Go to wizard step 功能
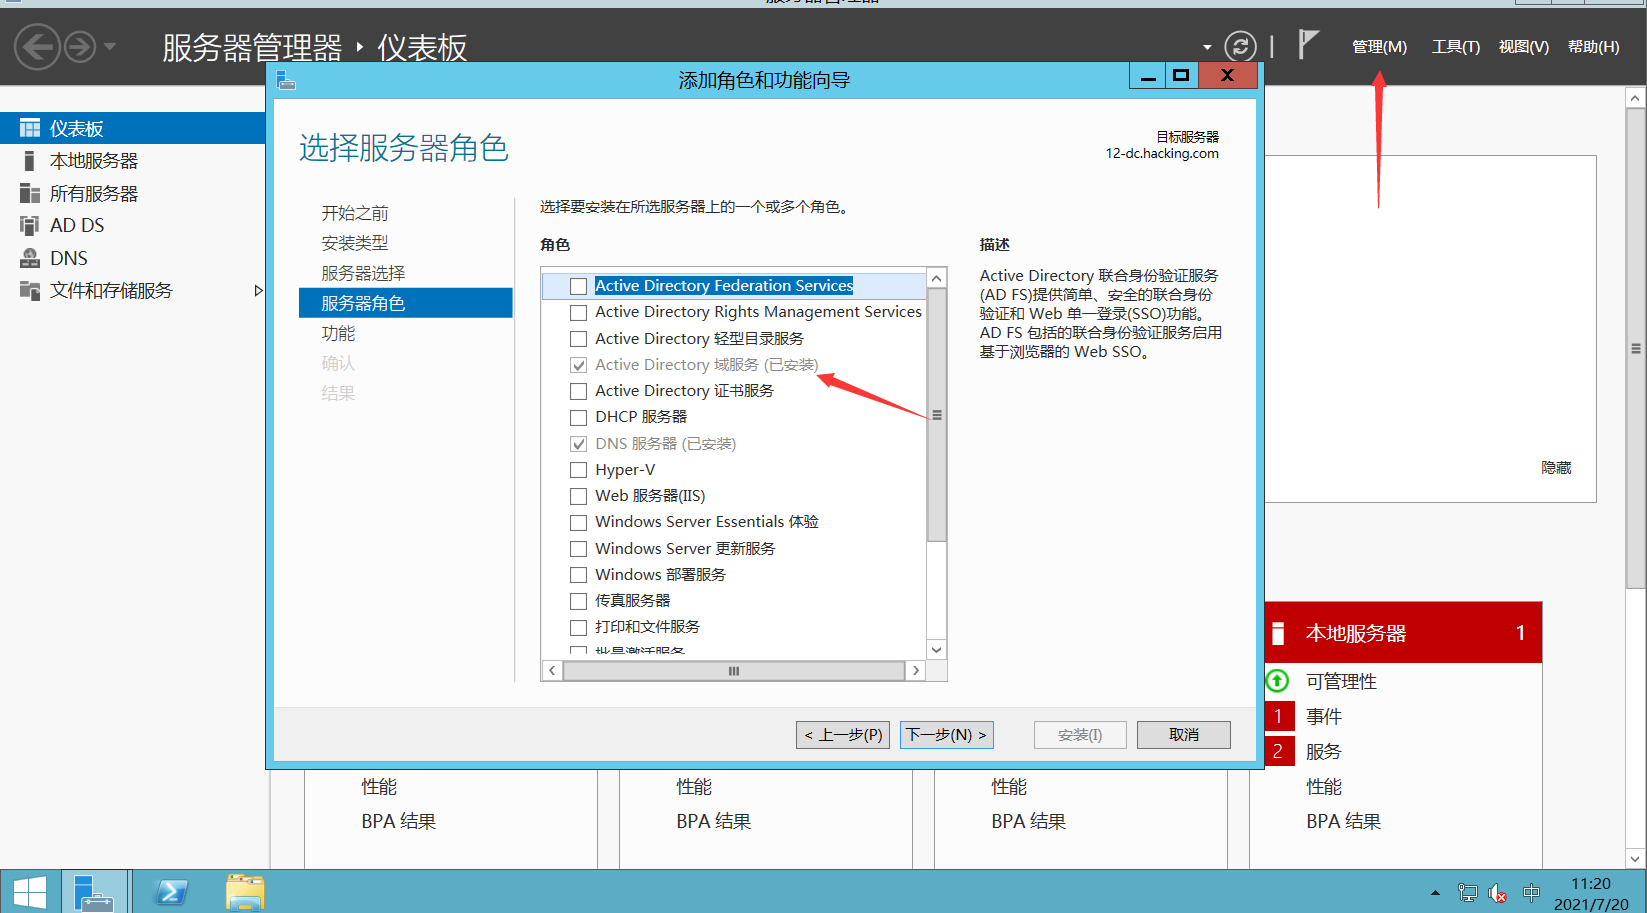Screen dimensions: 1647x913 pos(338,333)
